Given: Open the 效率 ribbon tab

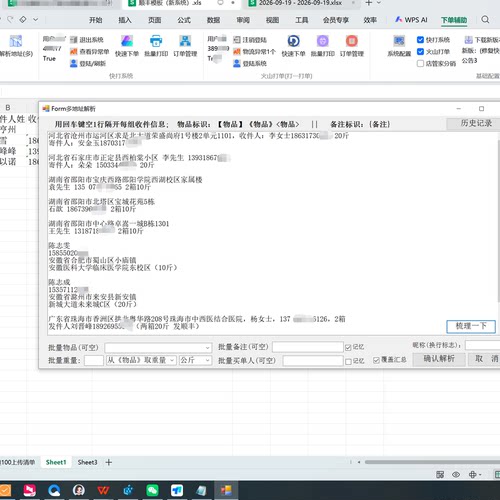Looking at the screenshot, I should (370, 20).
